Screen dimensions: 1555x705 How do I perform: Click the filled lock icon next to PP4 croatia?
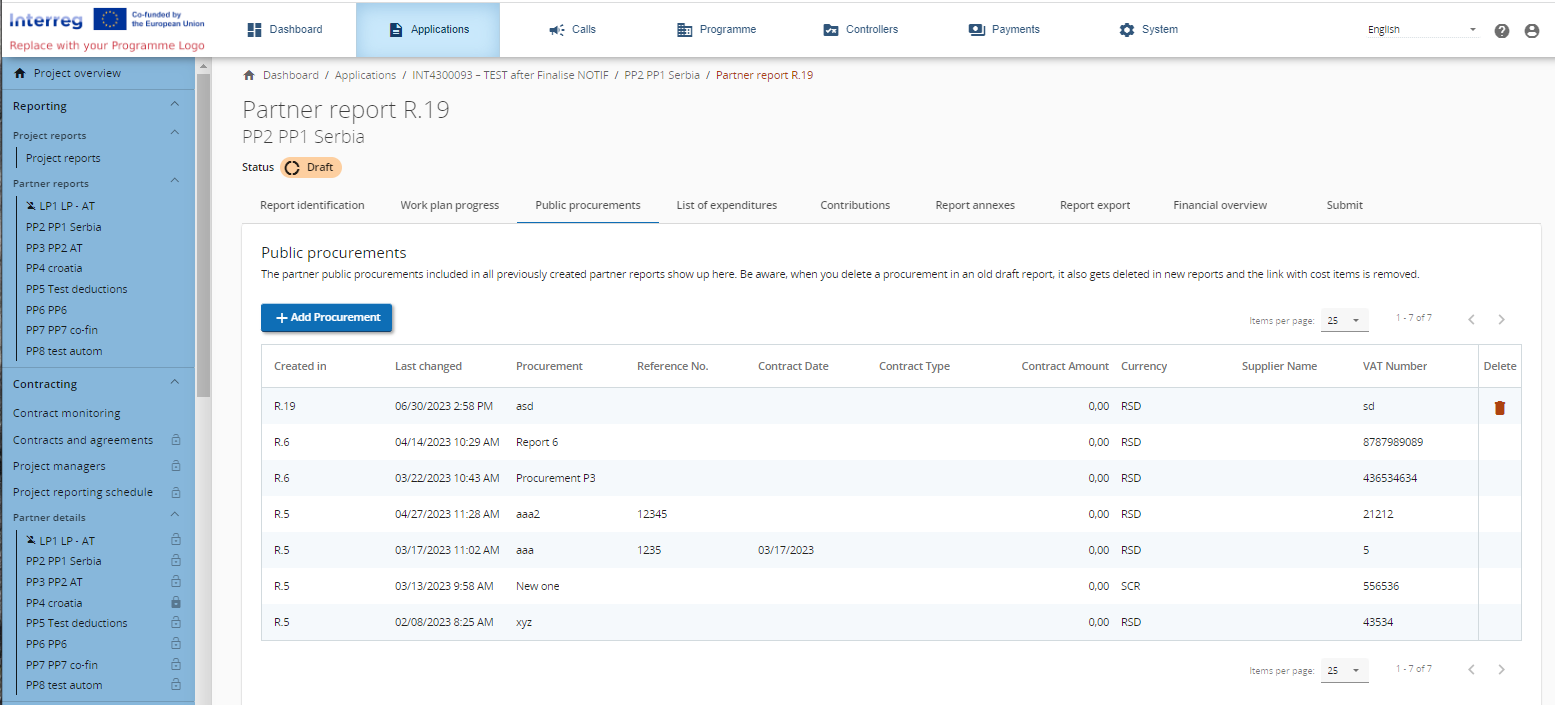coord(176,603)
